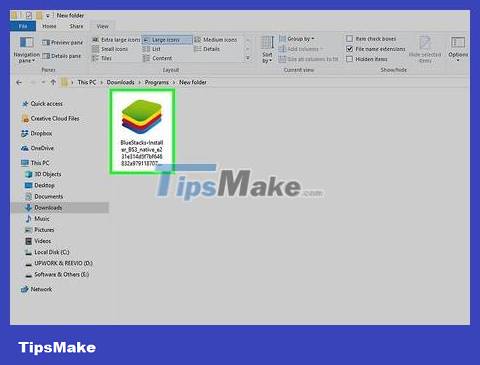
Task: Choose Small icons layout
Action: pyautogui.click(x=110, y=49)
